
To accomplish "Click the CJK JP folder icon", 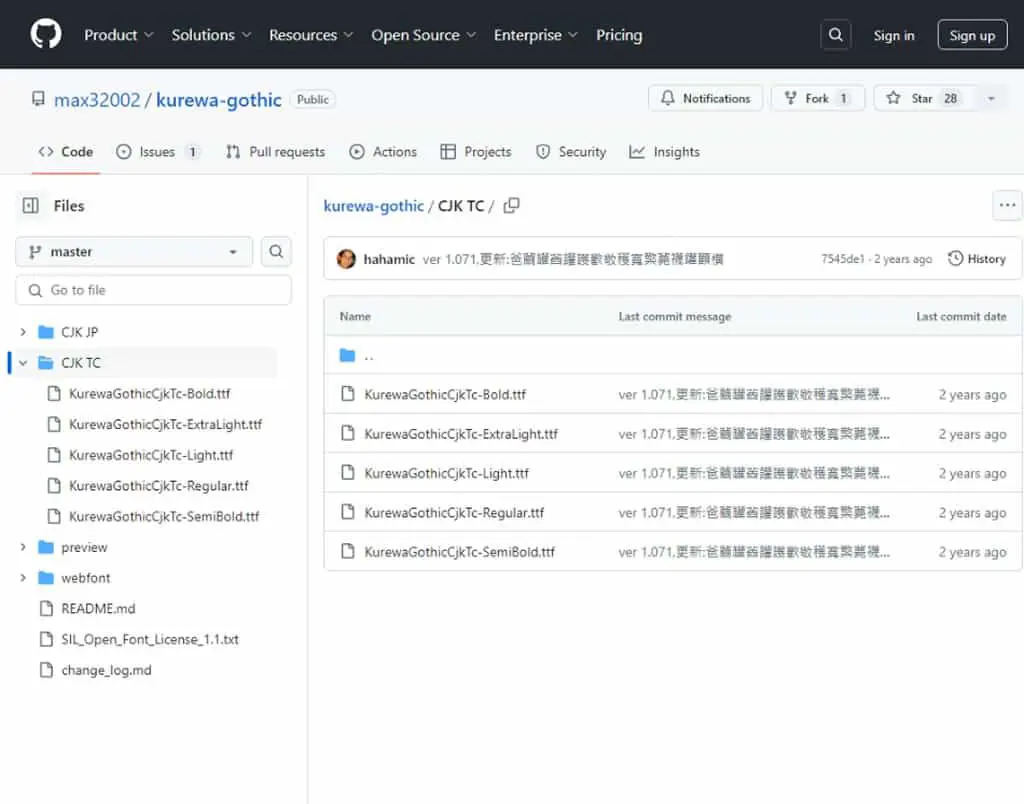I will pos(46,332).
